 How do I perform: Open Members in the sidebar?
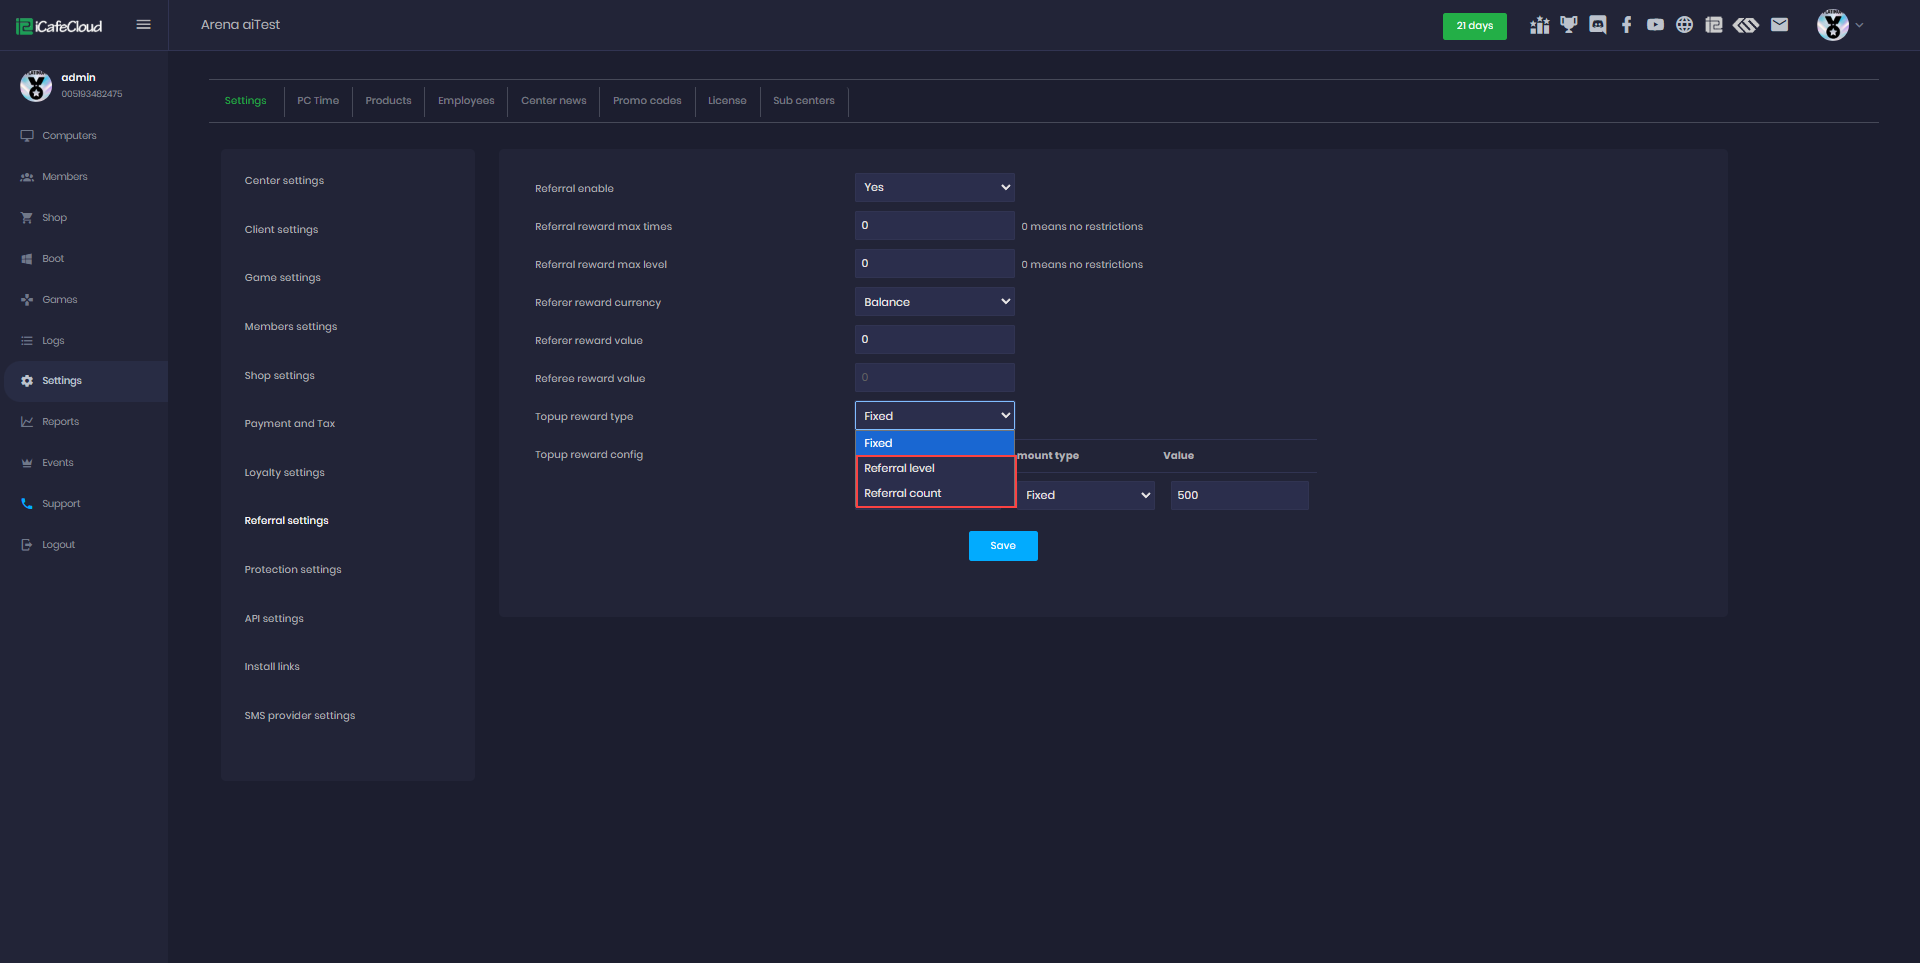point(65,177)
